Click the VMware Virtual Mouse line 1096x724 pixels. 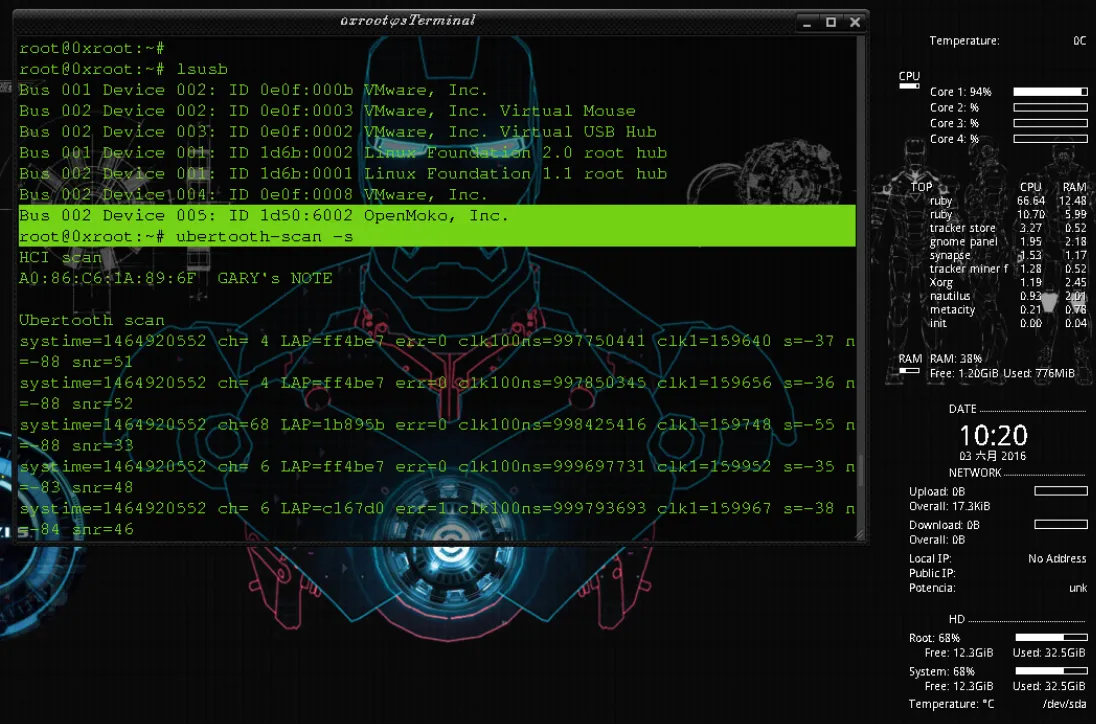pyautogui.click(x=327, y=110)
